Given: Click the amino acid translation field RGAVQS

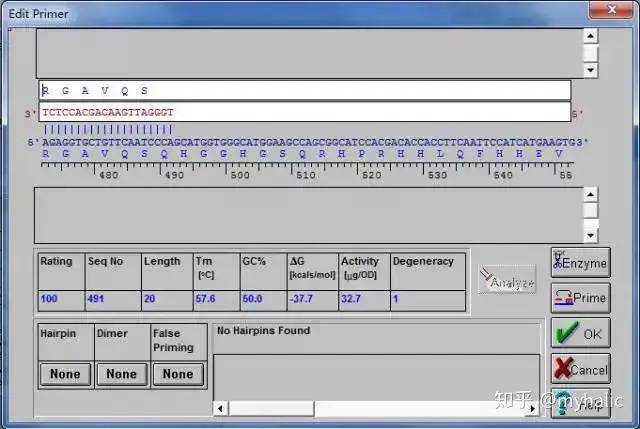Looking at the screenshot, I should coord(304,90).
